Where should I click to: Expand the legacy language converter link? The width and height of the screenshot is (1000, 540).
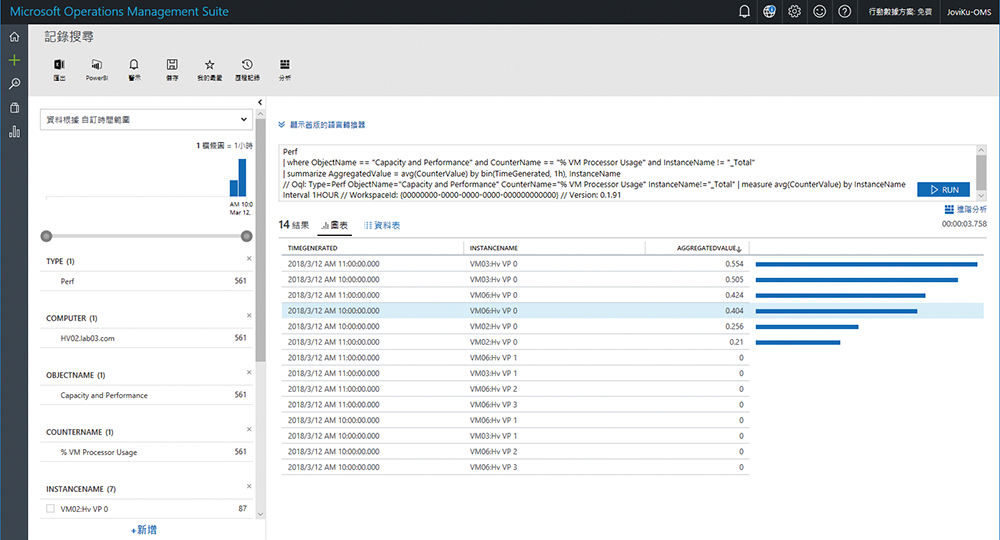(x=321, y=125)
